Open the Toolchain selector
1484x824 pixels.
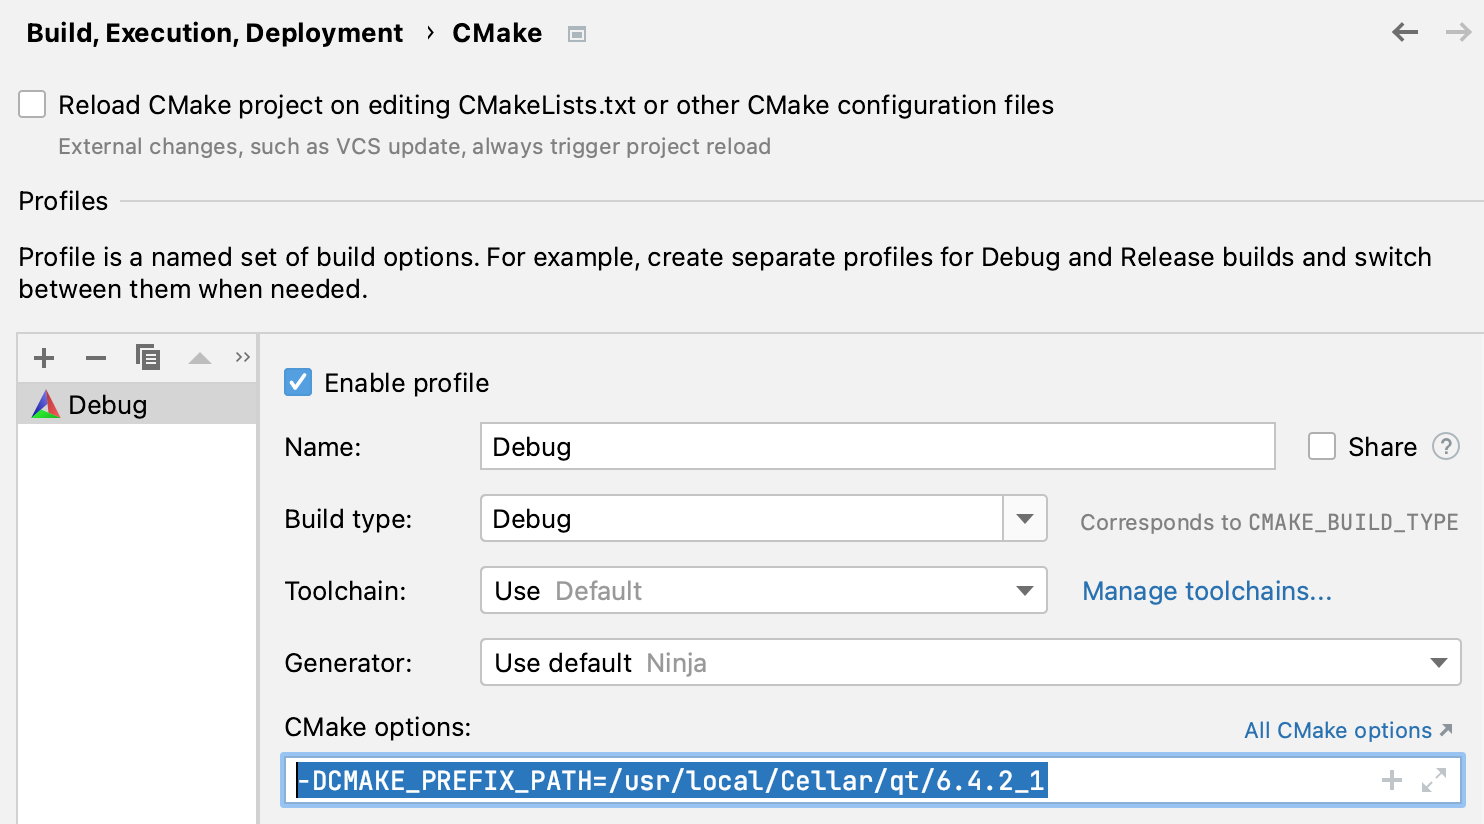[x=1025, y=590]
